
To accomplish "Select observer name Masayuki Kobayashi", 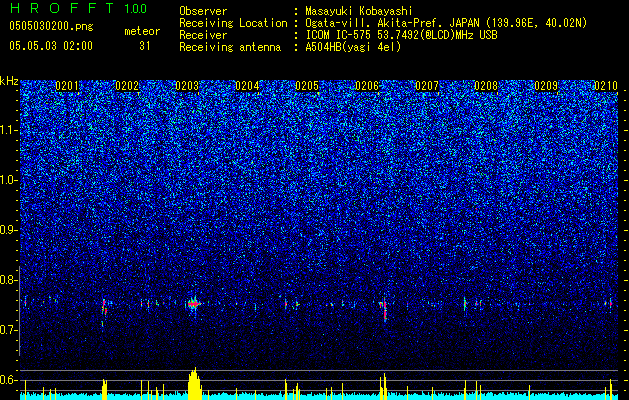I will point(359,11).
